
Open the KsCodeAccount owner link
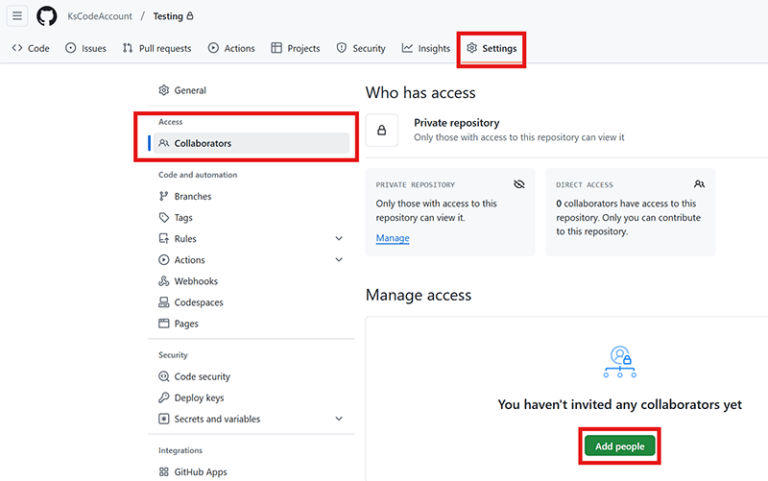click(x=99, y=16)
